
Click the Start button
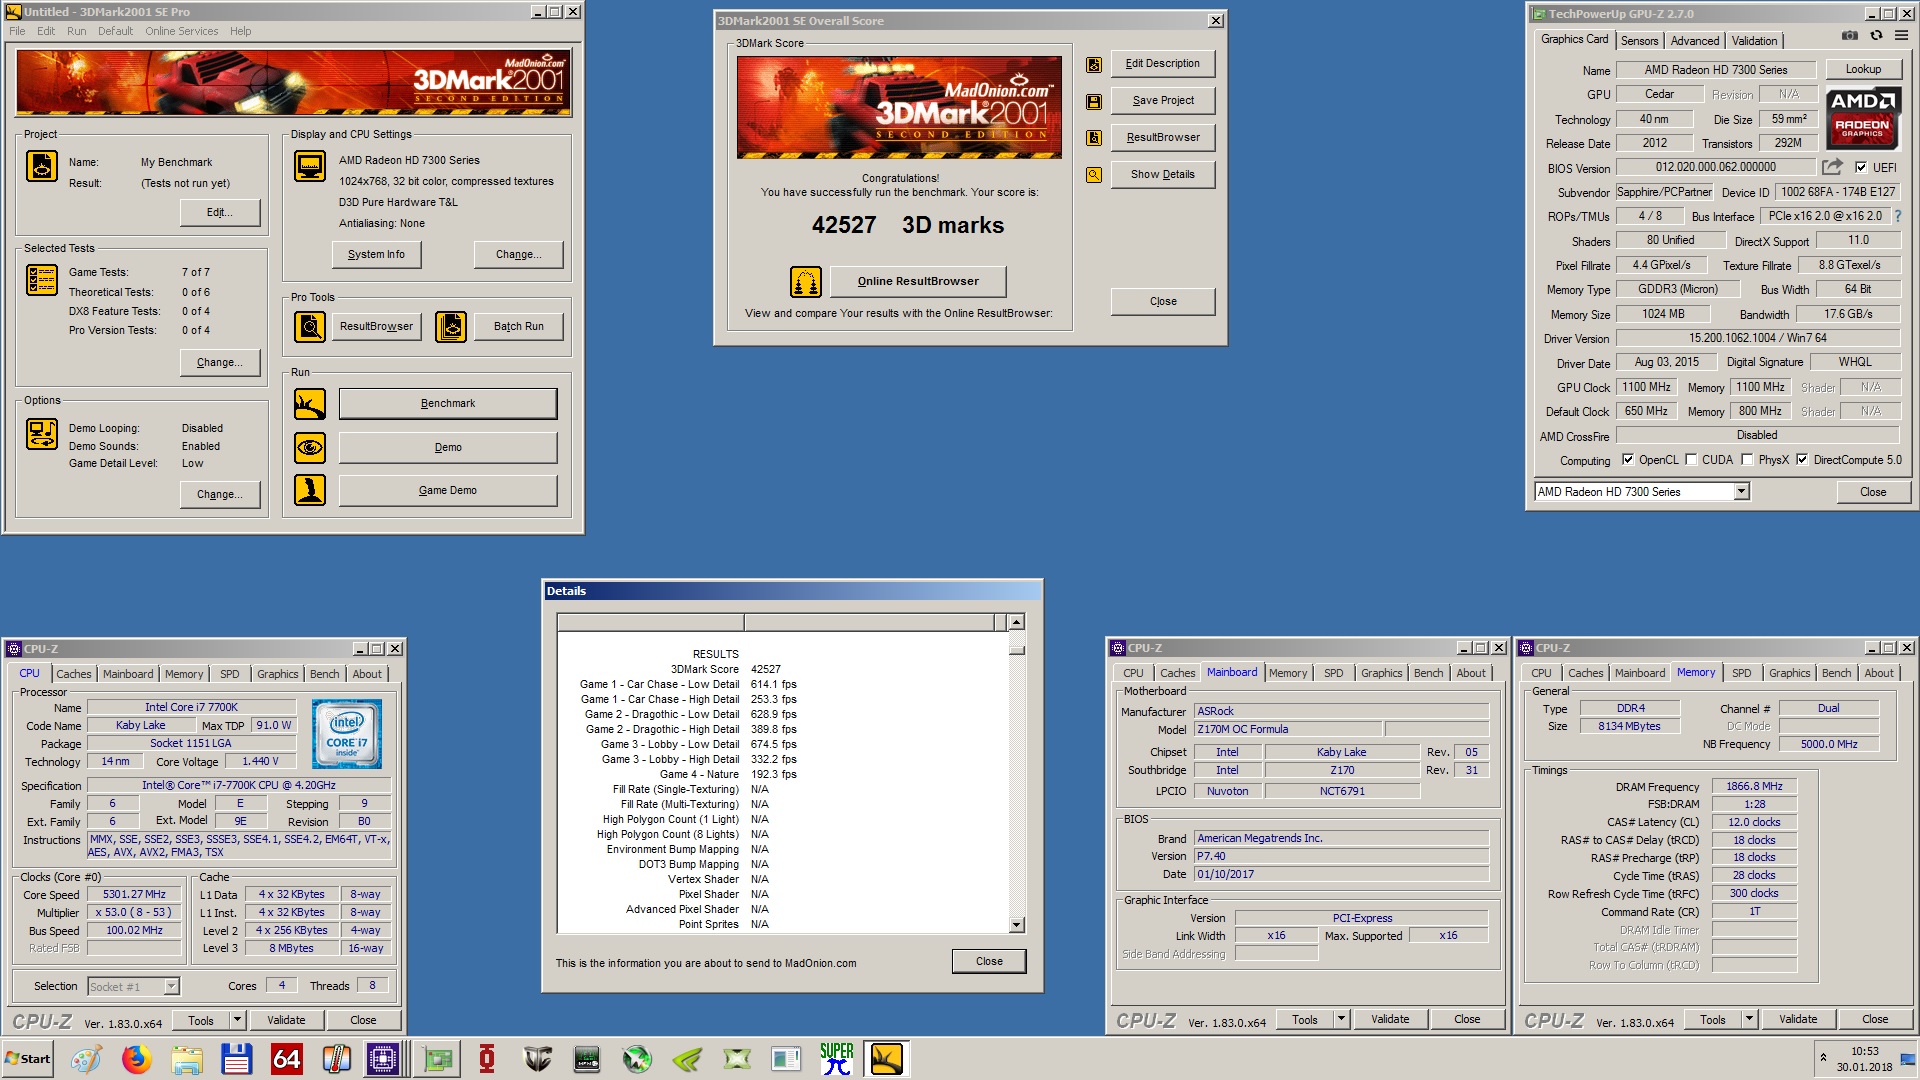coord(28,1059)
